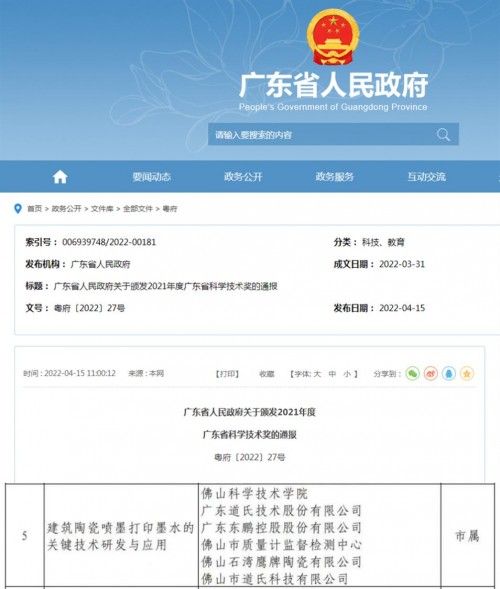This screenshot has width=500, height=589.
Task: Open the 政务公开 menu
Action: (243, 177)
